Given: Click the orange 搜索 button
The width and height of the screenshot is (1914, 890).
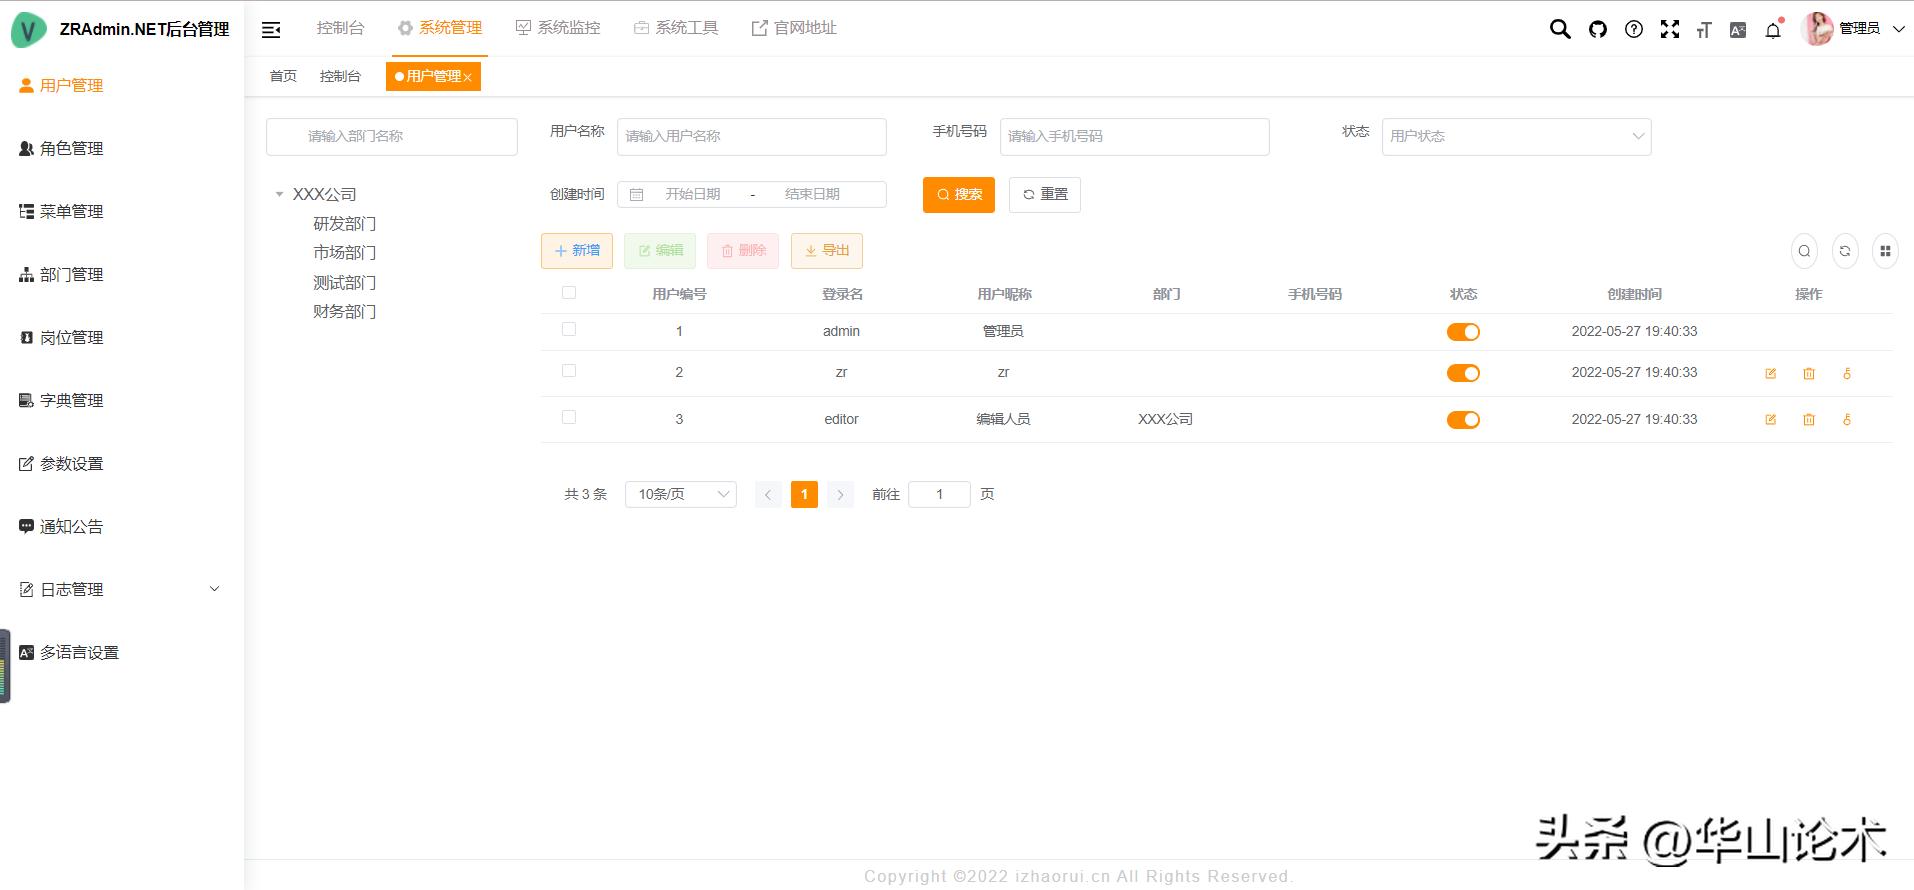Looking at the screenshot, I should tap(959, 195).
